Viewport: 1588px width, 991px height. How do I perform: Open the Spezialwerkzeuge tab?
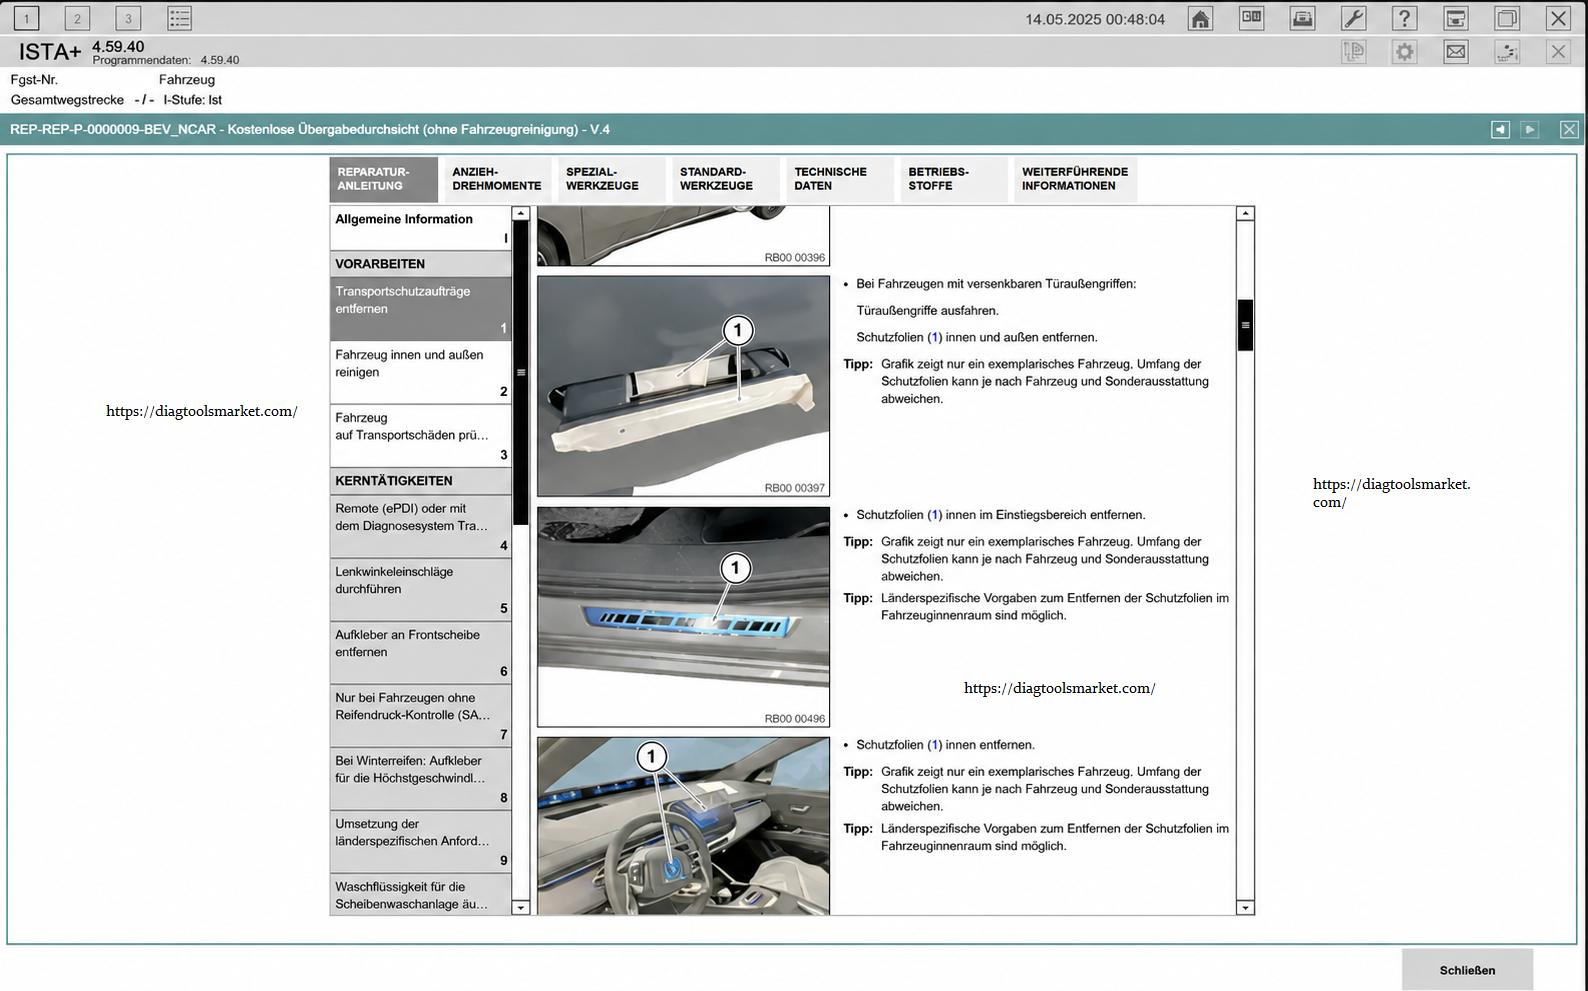pos(612,179)
